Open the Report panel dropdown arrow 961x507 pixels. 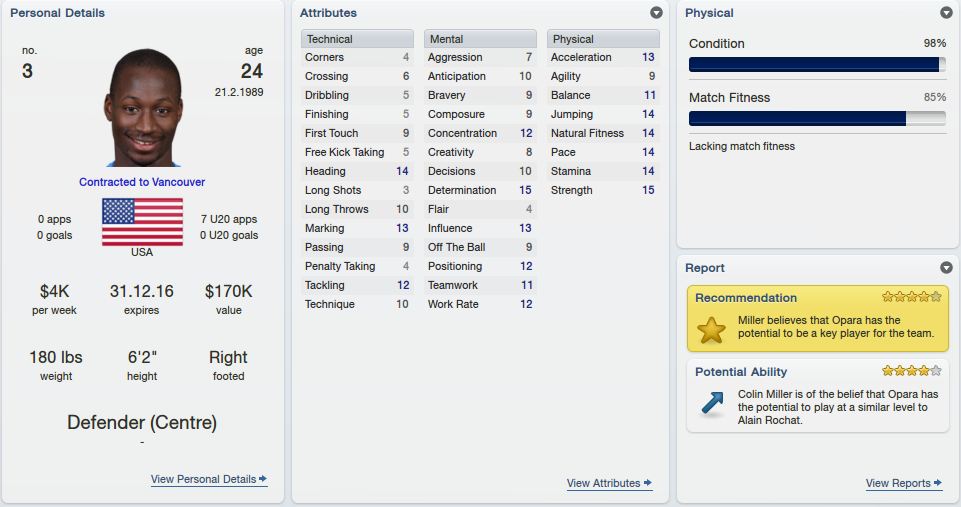946,268
